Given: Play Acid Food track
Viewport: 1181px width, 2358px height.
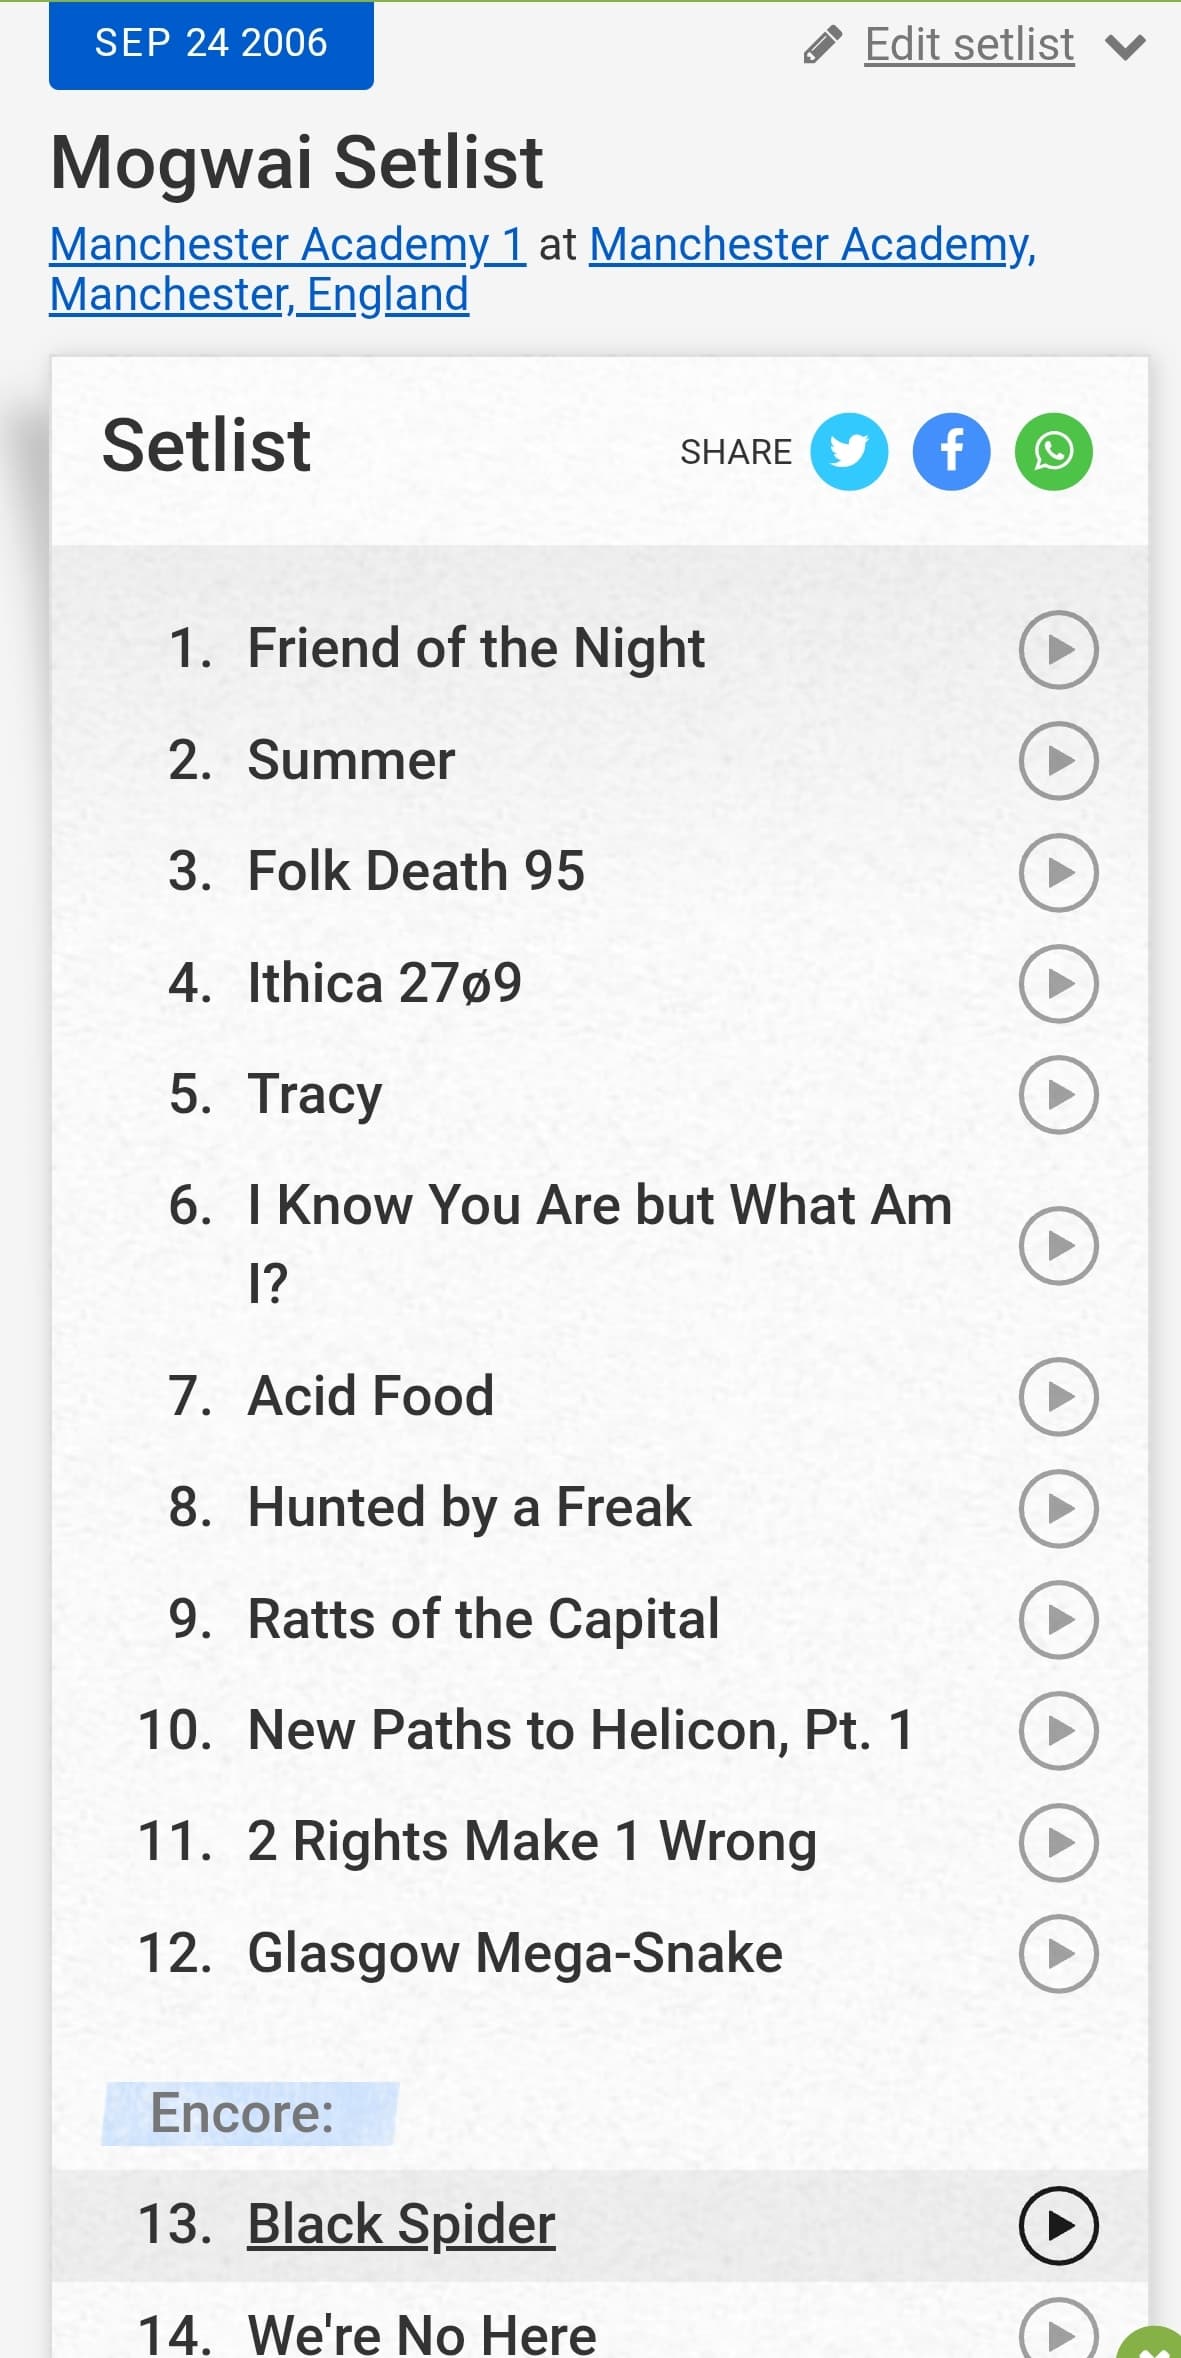Looking at the screenshot, I should tap(1058, 1397).
